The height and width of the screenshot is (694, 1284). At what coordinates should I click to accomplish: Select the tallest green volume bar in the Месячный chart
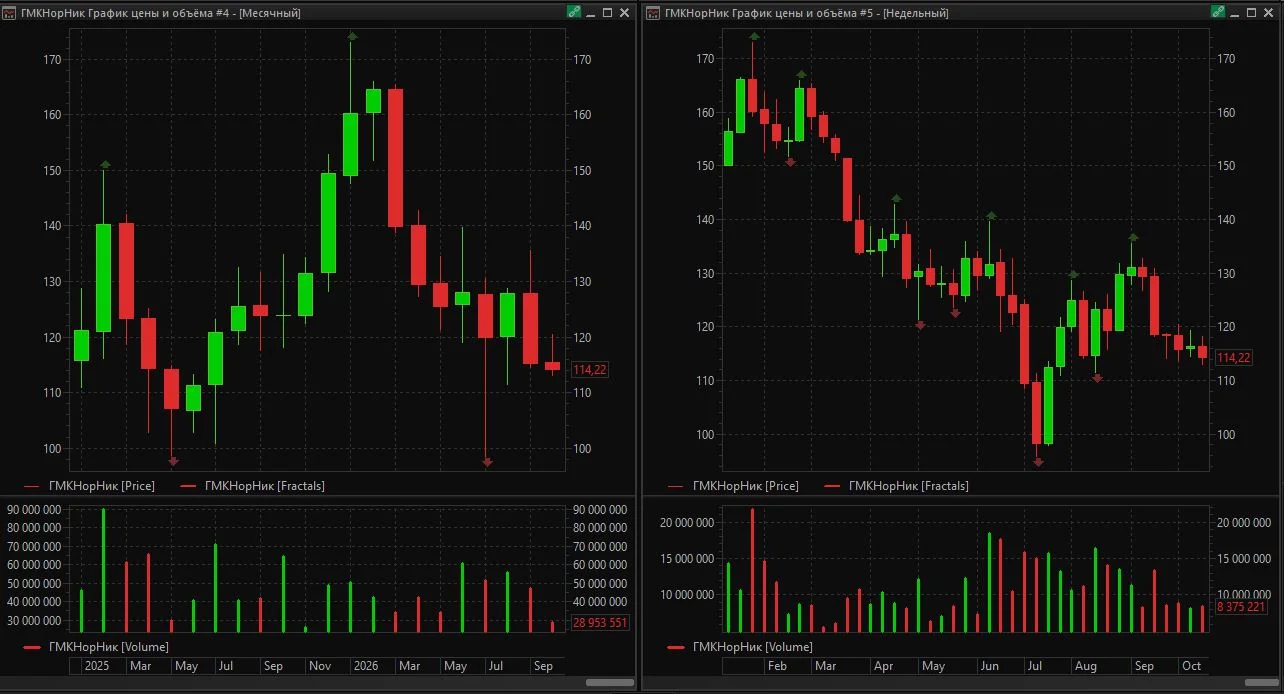click(x=103, y=570)
